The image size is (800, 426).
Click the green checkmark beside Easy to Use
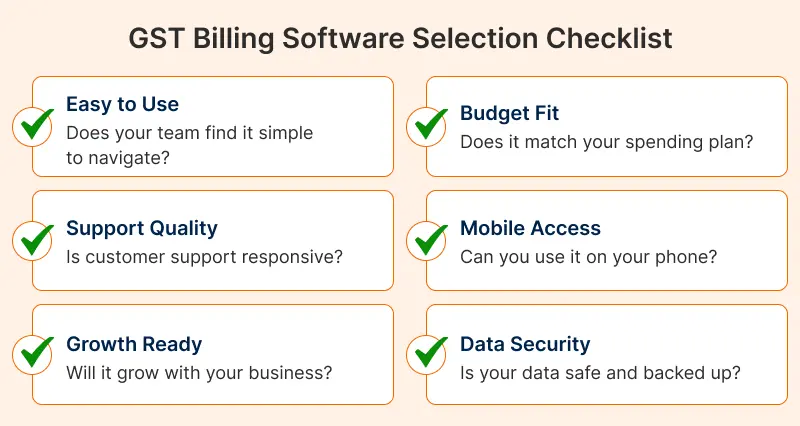coord(33,126)
